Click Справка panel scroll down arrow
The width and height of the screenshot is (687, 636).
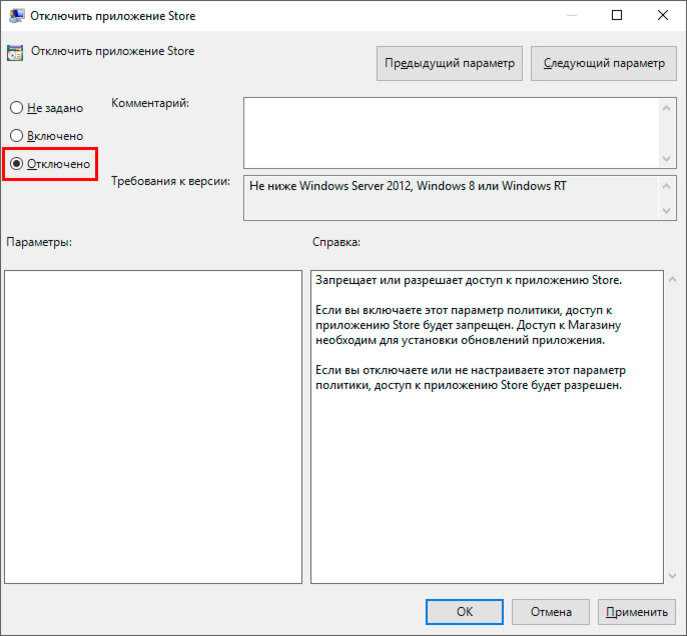673,576
